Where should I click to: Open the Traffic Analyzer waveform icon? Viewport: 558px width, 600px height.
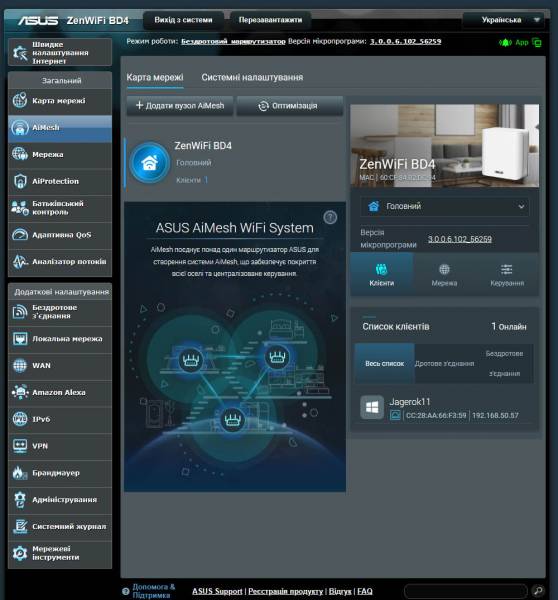[20, 262]
